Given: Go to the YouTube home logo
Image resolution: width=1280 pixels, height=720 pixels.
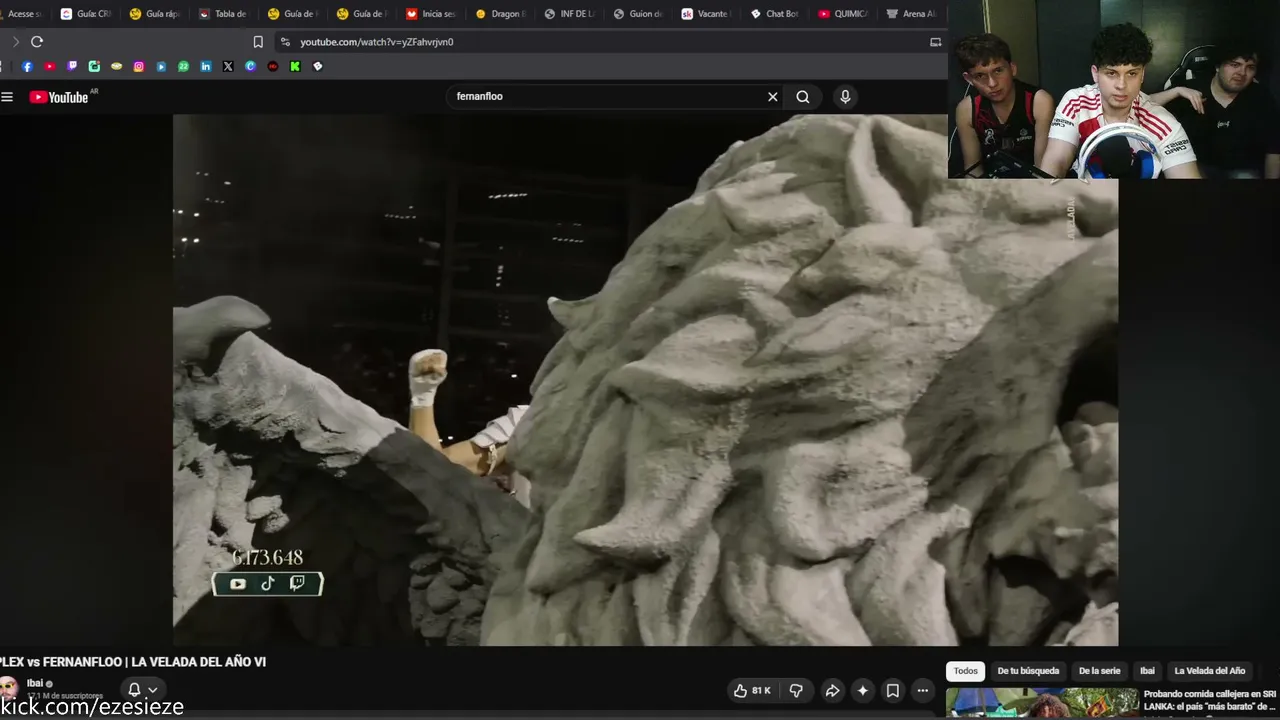Looking at the screenshot, I should (x=59, y=97).
